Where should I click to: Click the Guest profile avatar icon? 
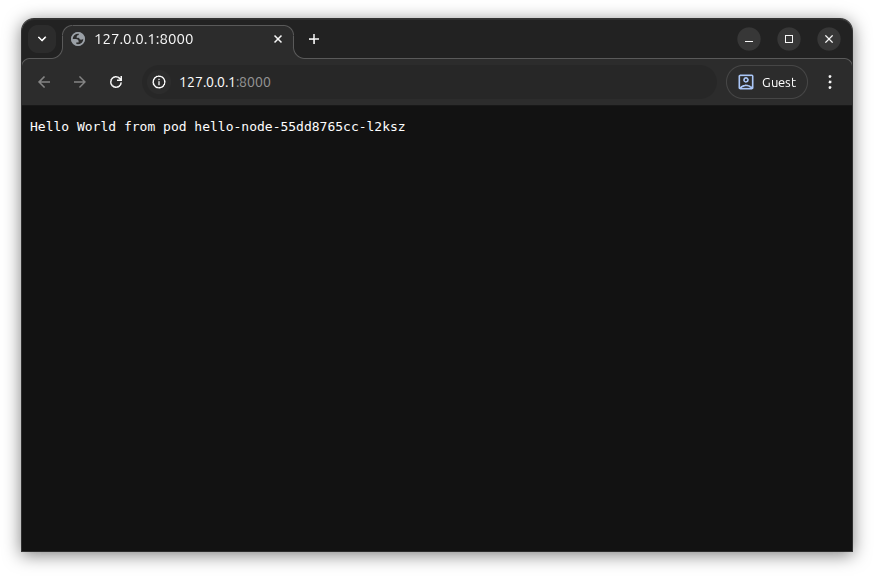point(746,82)
